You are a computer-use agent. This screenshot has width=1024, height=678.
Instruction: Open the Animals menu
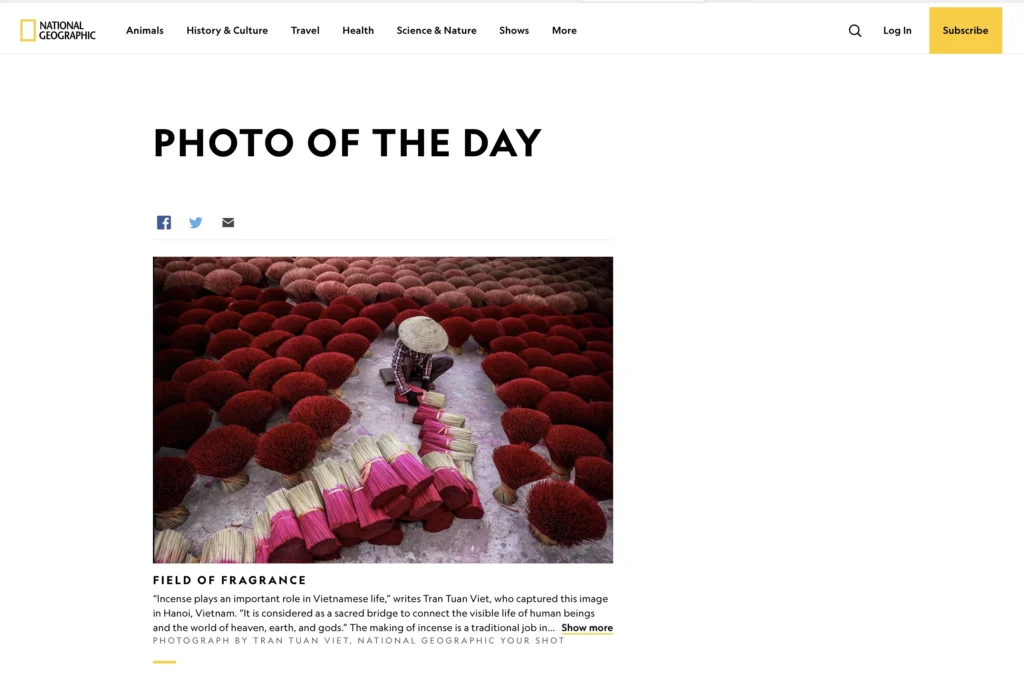point(145,31)
